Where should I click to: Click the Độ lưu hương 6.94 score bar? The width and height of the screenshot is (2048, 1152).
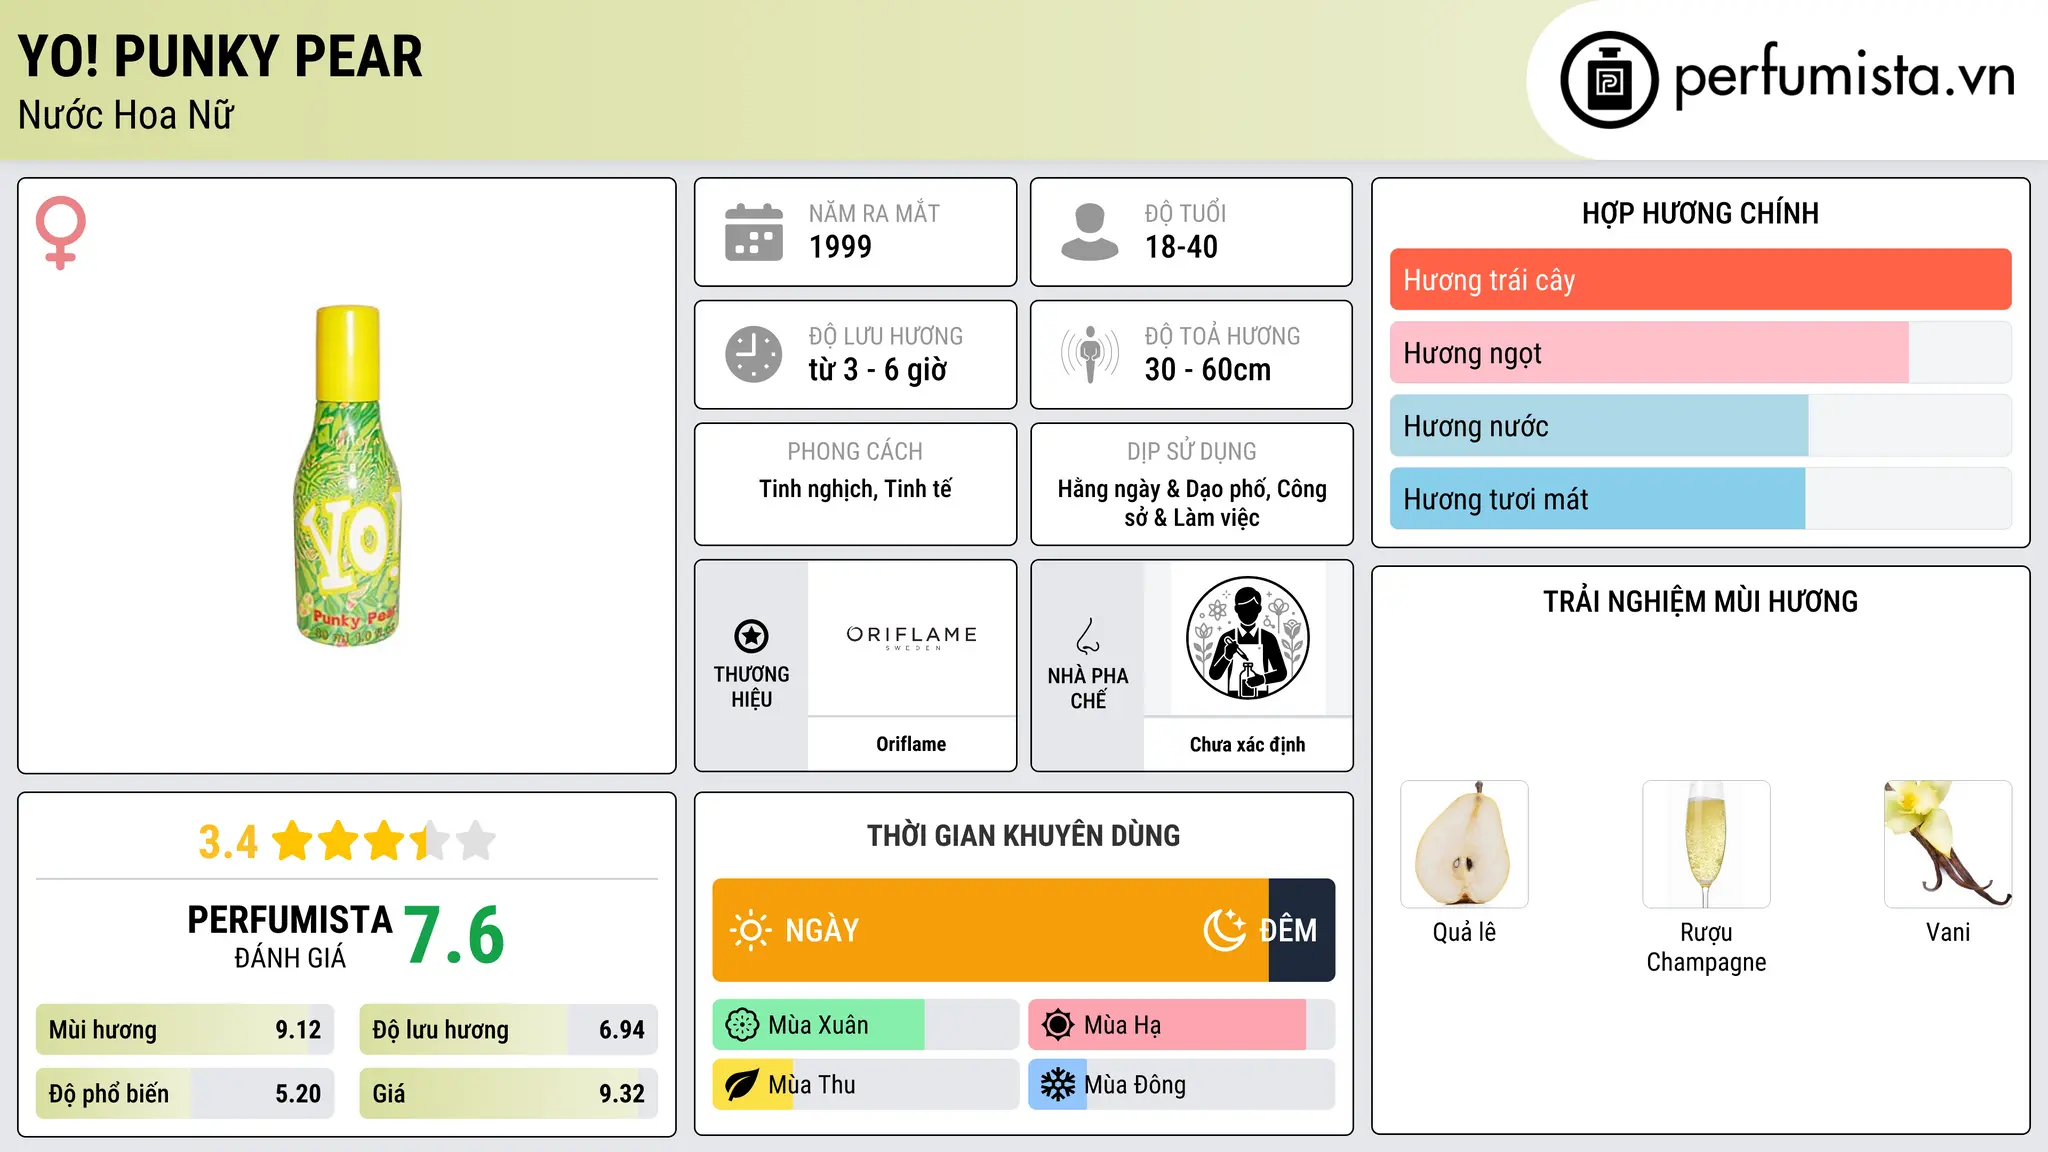pos(508,1030)
